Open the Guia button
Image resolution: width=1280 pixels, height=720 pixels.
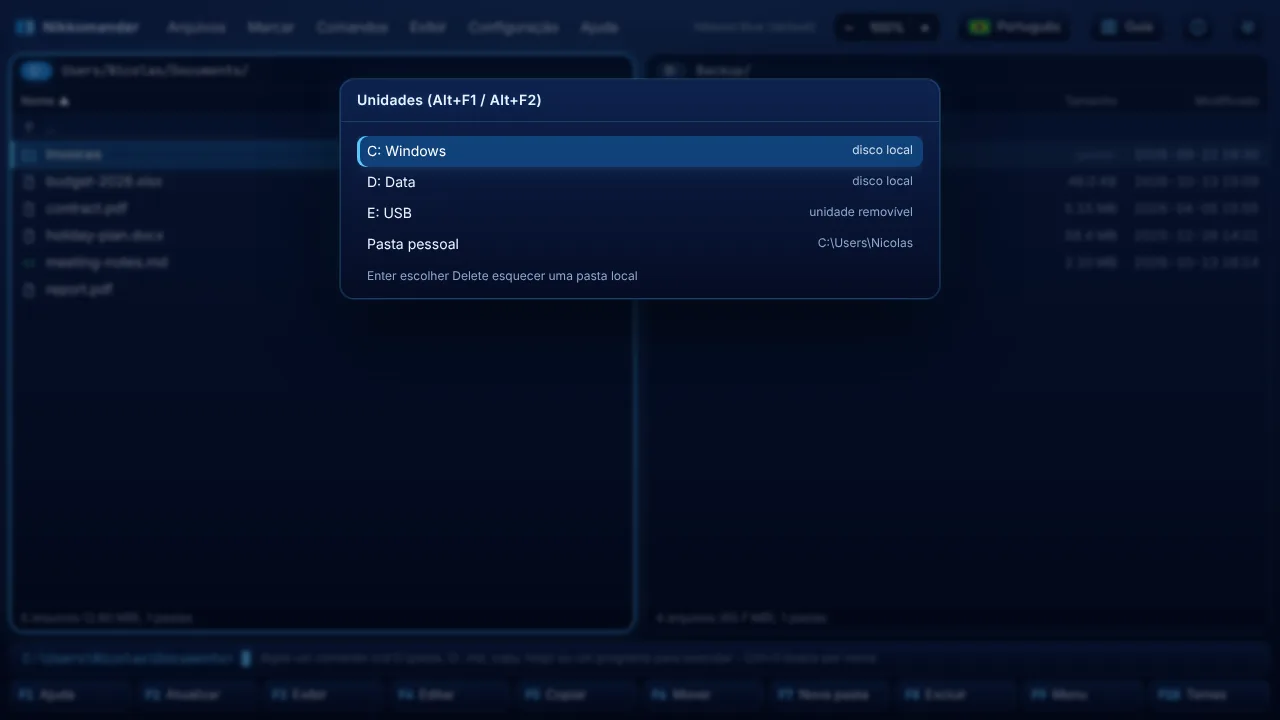[x=1127, y=27]
